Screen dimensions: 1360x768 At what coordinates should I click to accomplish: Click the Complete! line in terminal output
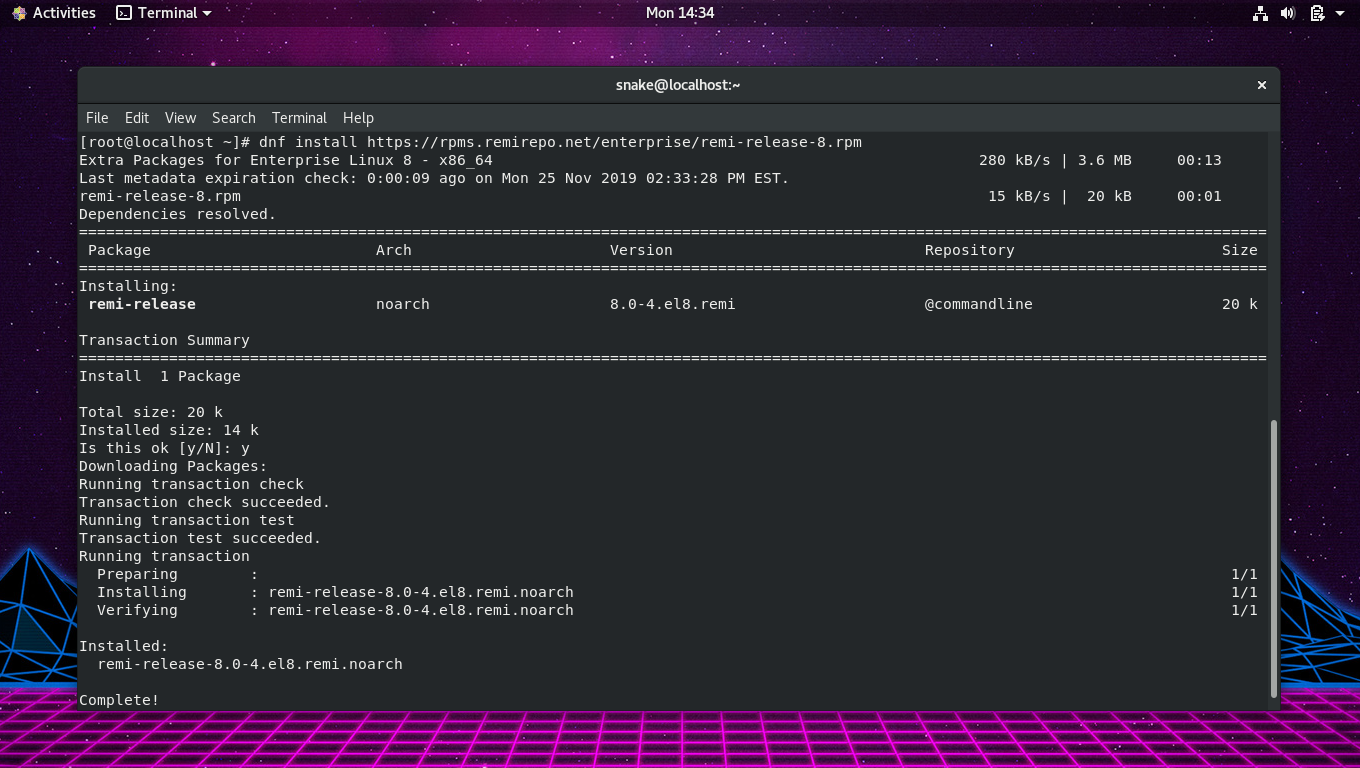(119, 700)
